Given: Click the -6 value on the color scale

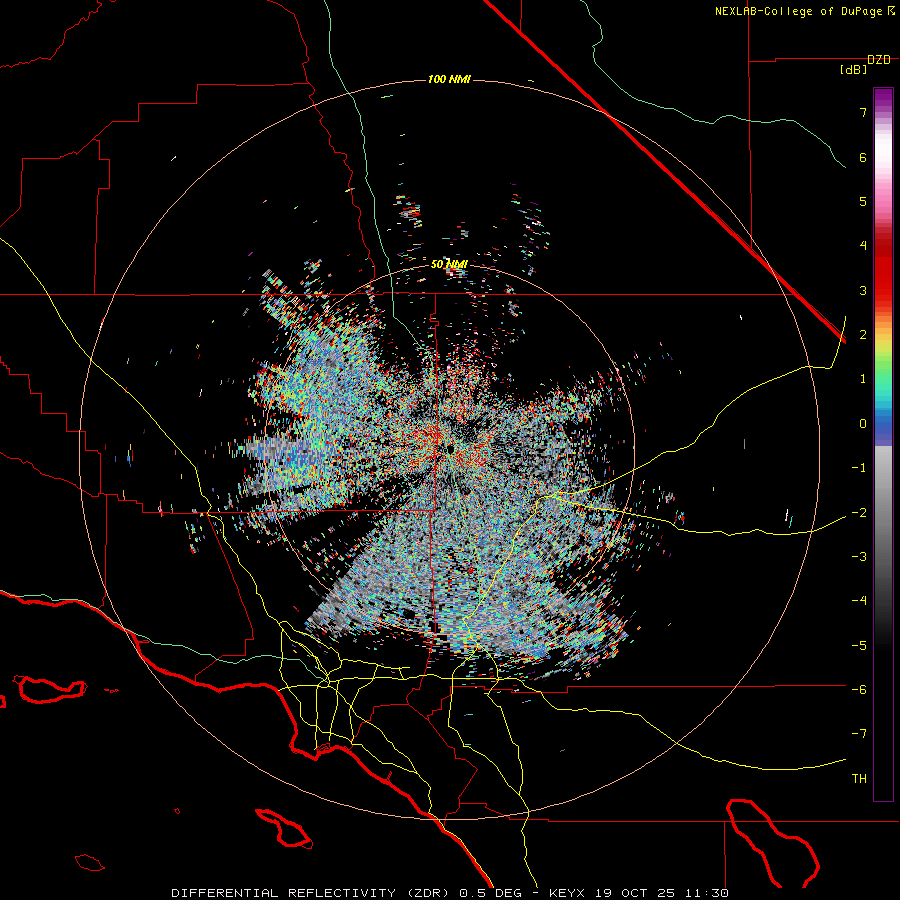Looking at the screenshot, I should (x=859, y=690).
